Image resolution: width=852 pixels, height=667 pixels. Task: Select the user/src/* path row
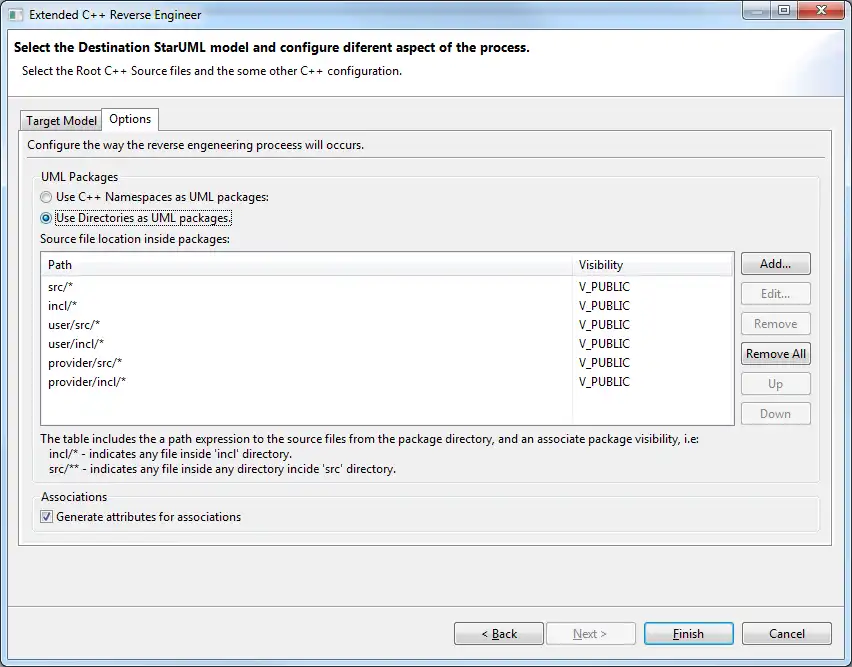coord(387,325)
